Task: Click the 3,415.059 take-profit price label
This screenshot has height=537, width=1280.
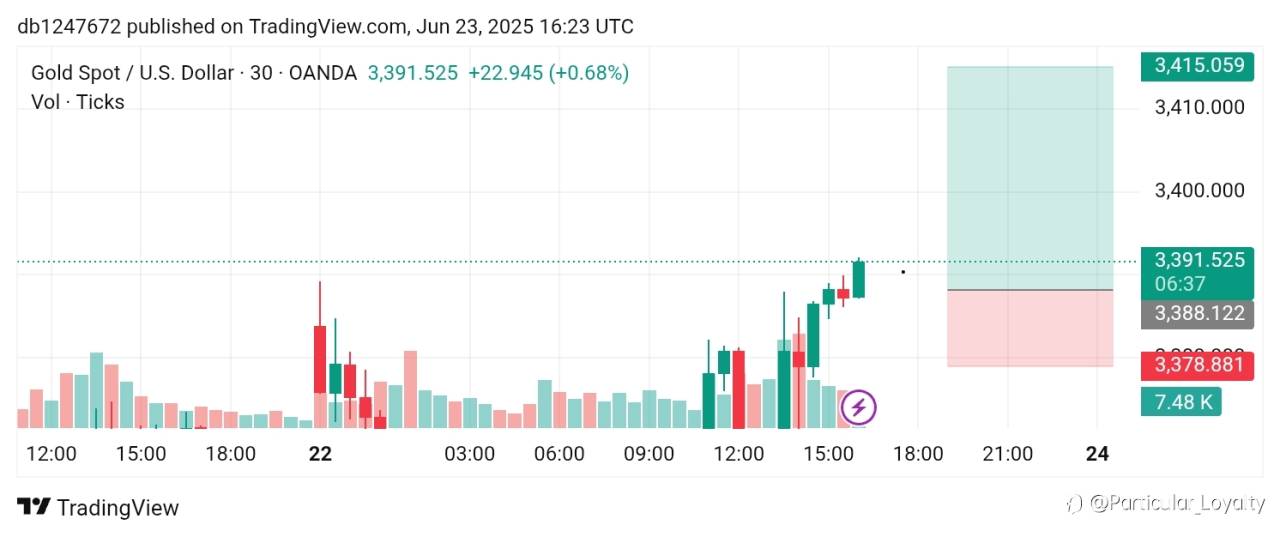Action: click(1198, 67)
